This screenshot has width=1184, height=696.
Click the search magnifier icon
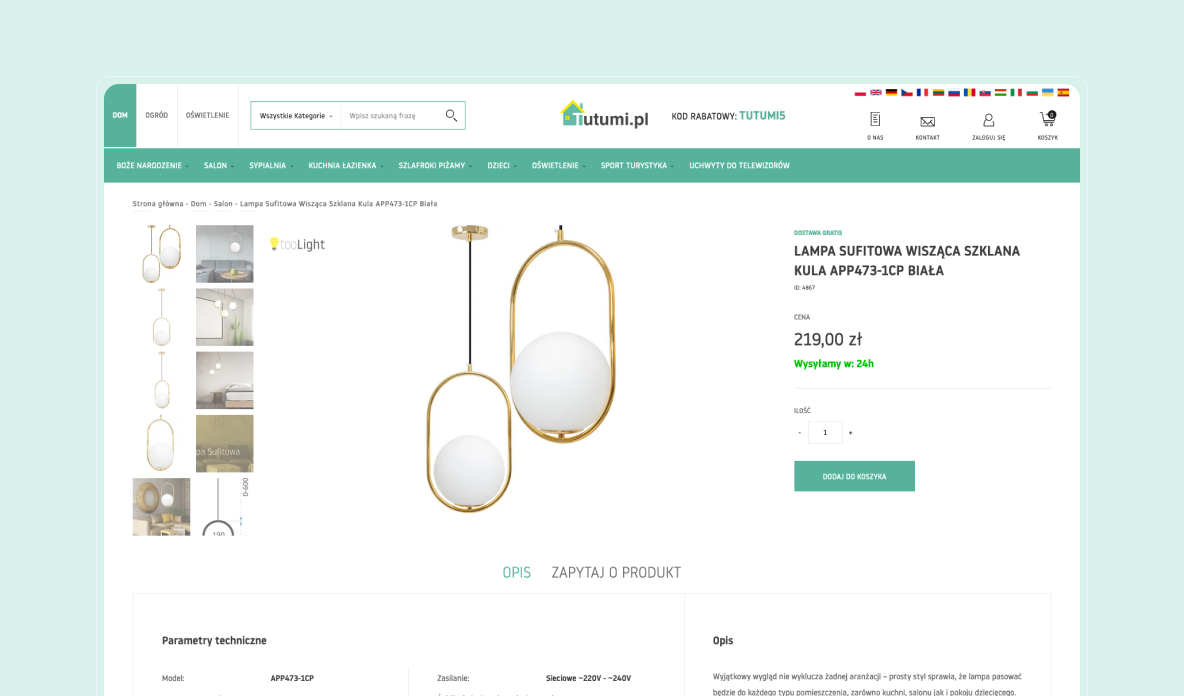tap(451, 115)
